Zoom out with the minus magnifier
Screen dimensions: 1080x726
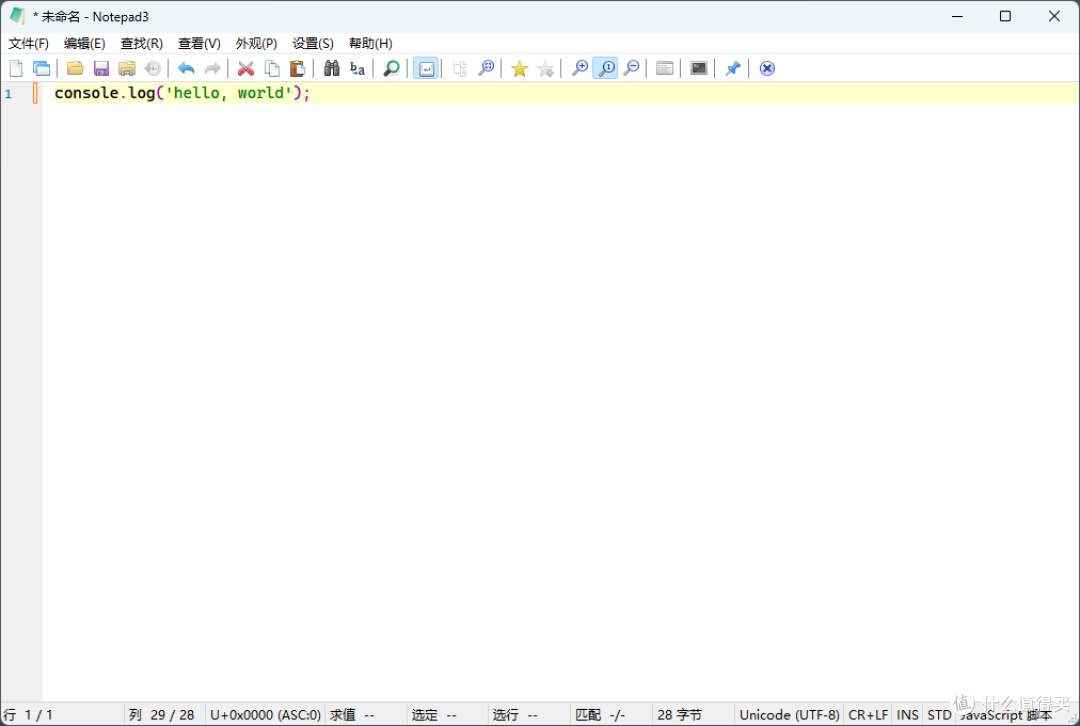click(x=631, y=68)
